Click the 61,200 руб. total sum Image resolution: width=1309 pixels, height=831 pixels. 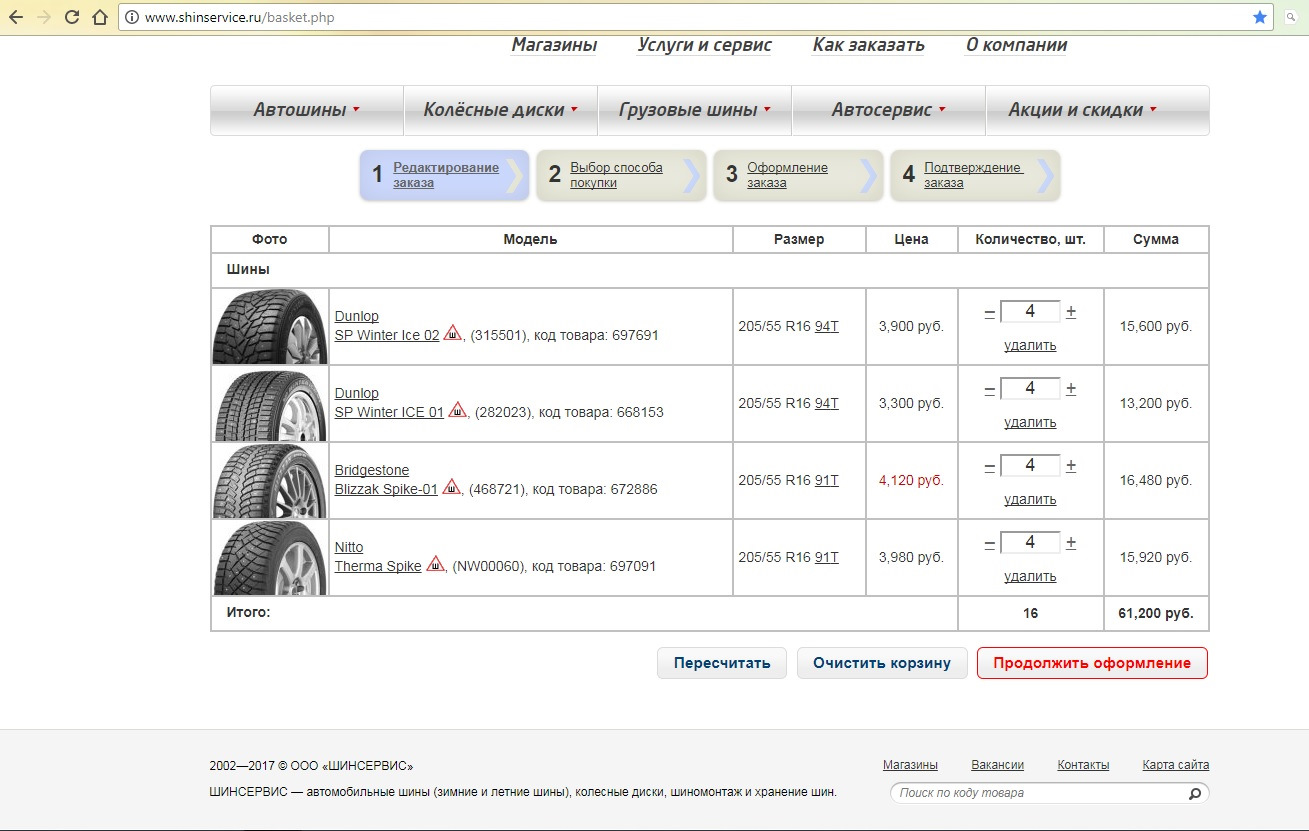[x=1156, y=613]
